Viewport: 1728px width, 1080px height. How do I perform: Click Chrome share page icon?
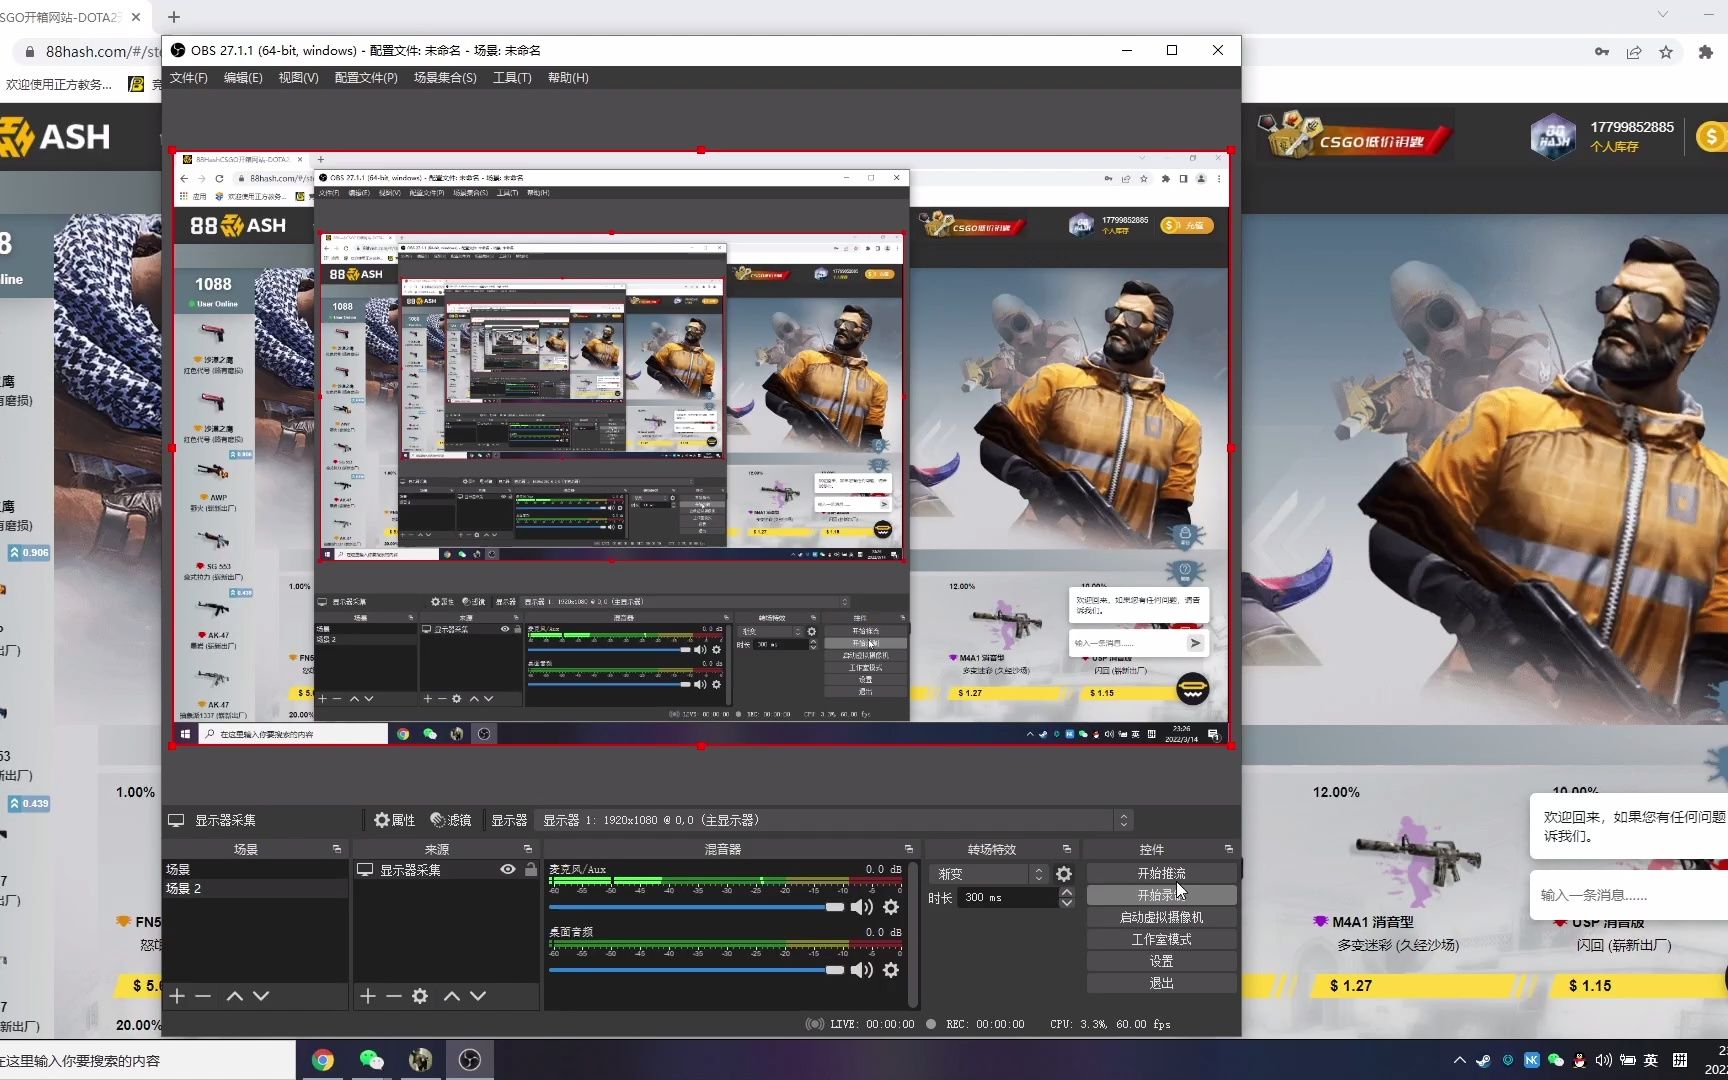tap(1634, 52)
